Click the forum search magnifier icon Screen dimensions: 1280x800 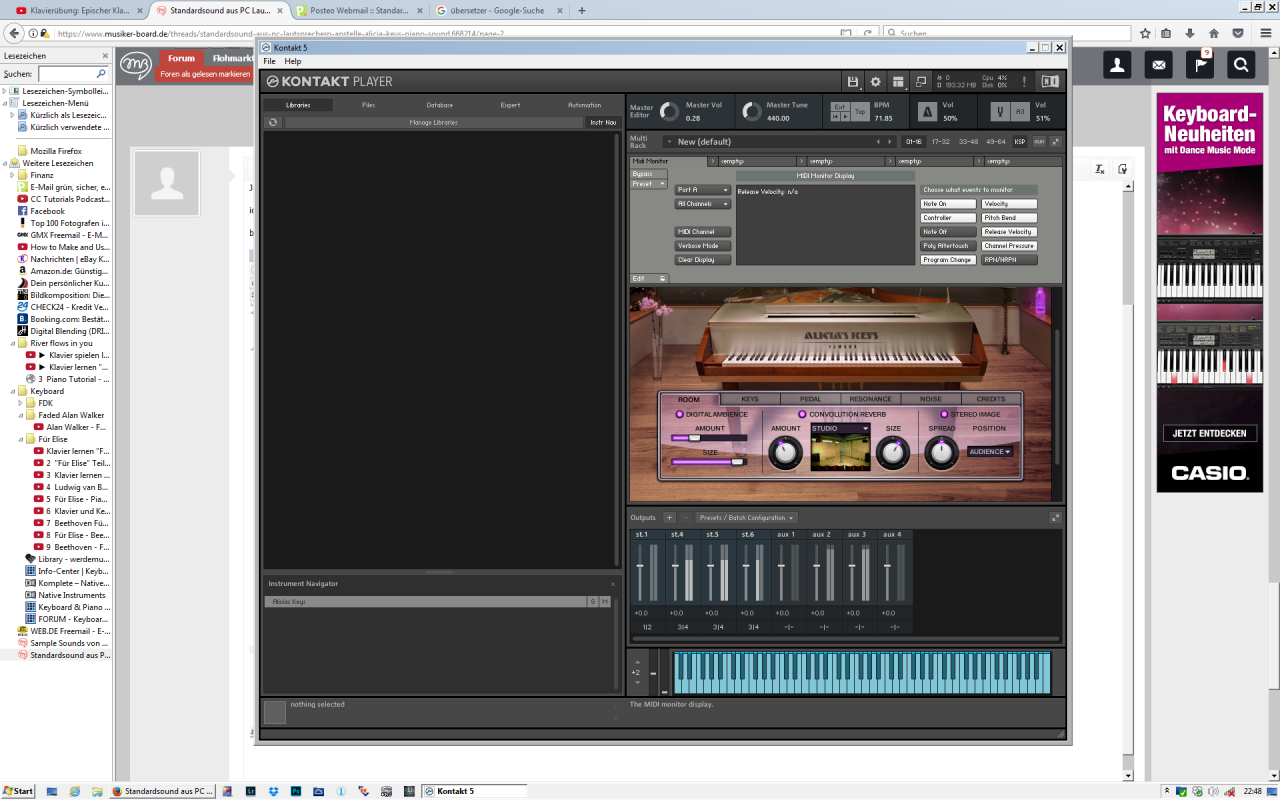pyautogui.click(x=1241, y=65)
